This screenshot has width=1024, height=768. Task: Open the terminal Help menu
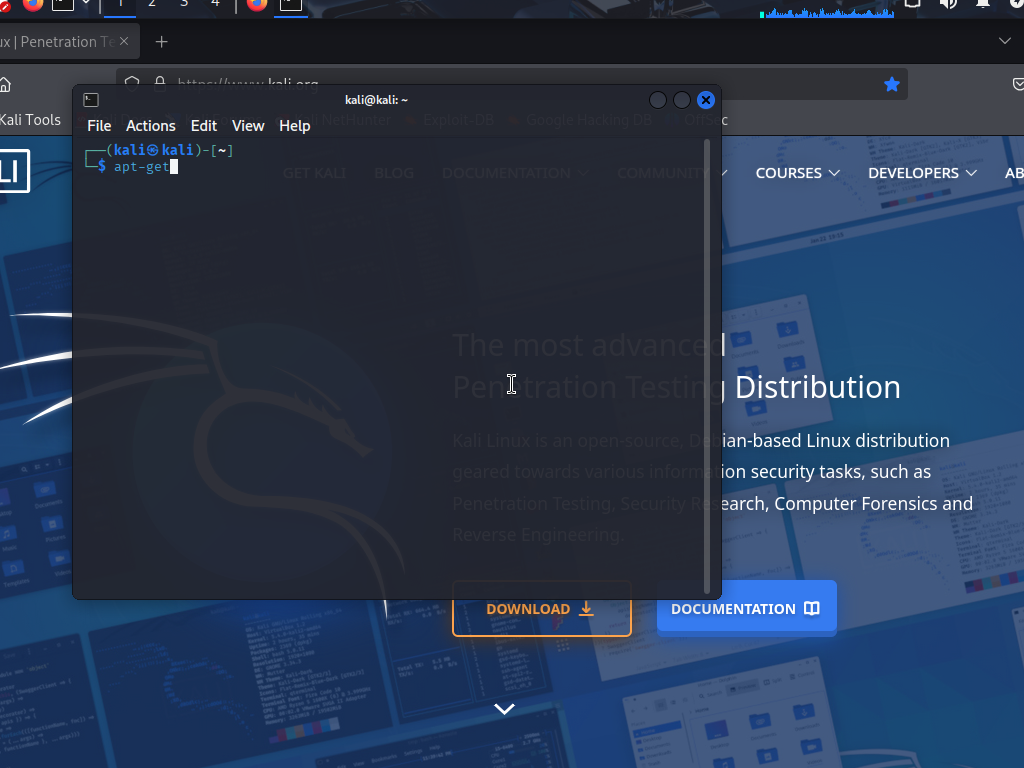tap(295, 126)
